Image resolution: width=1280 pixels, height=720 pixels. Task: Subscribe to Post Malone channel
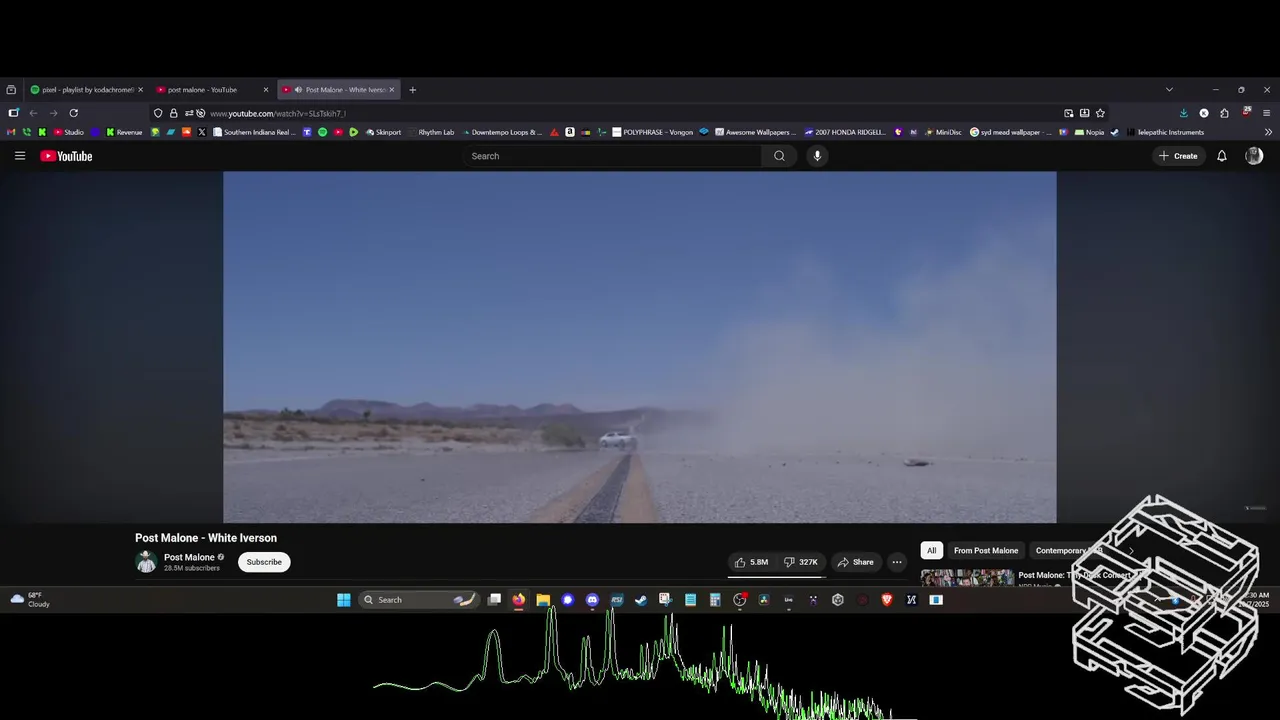264,562
